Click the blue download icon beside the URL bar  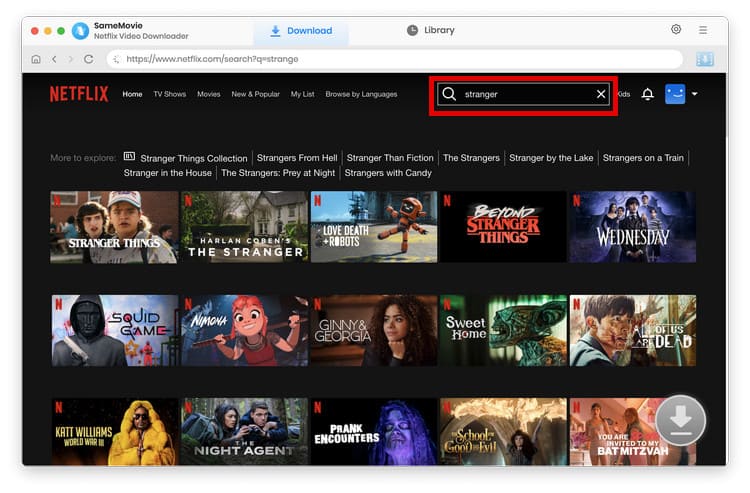tap(705, 59)
